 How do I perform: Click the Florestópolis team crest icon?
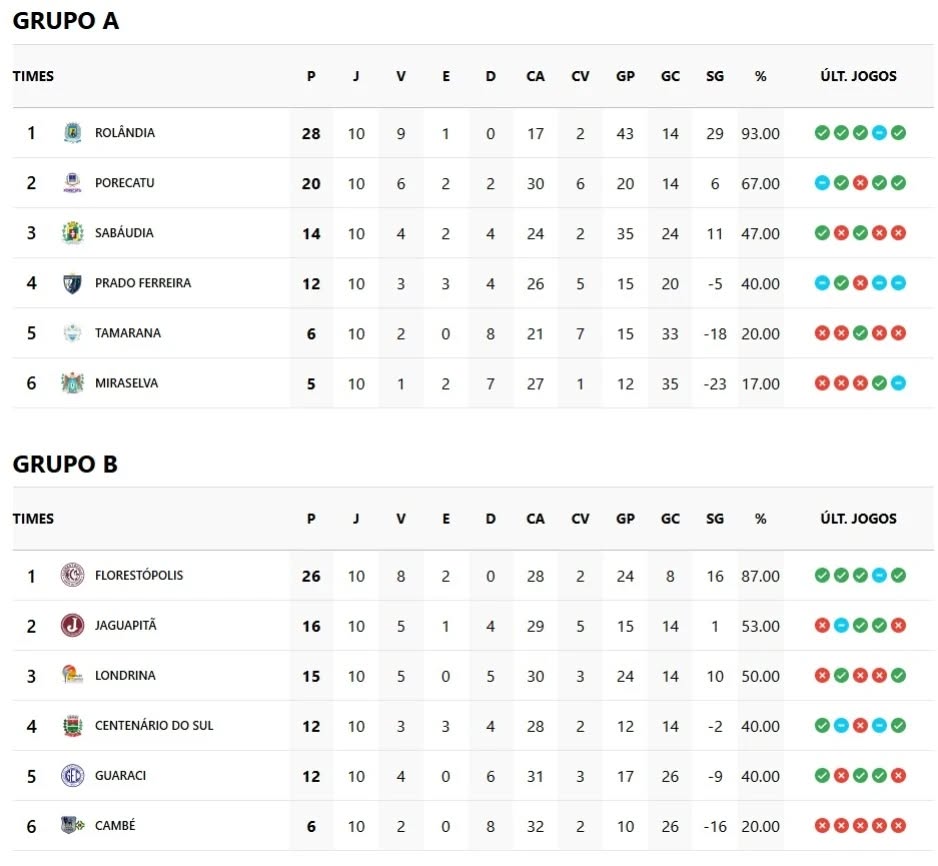72,575
